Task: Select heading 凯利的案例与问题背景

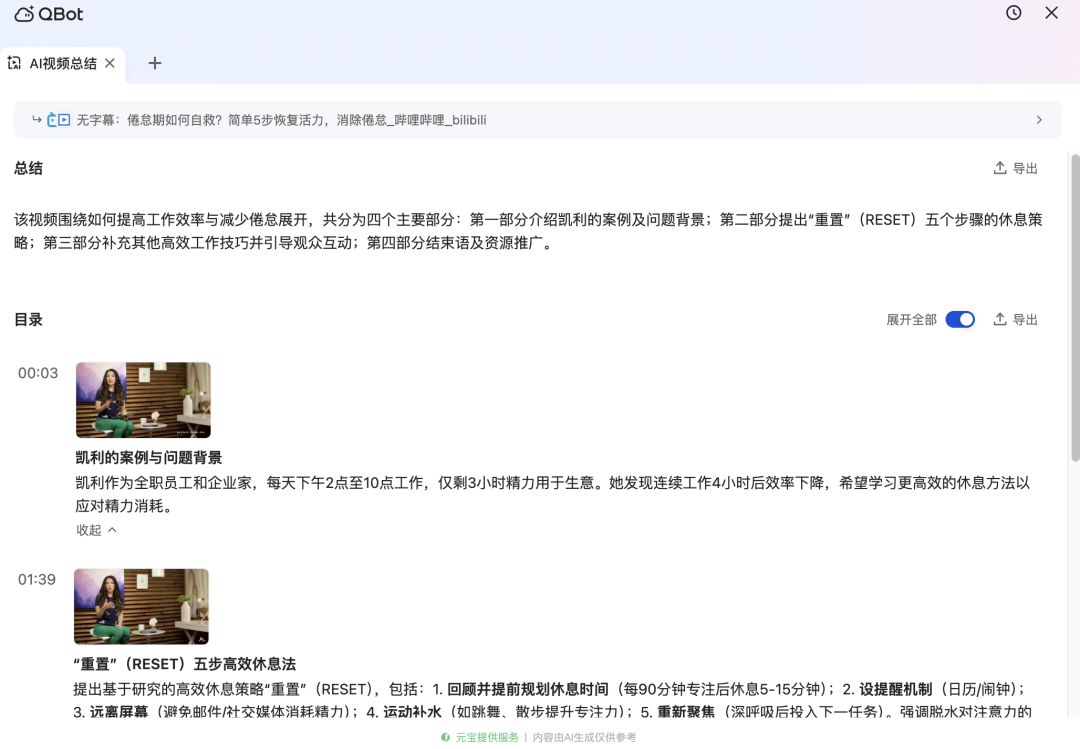Action: pos(149,458)
